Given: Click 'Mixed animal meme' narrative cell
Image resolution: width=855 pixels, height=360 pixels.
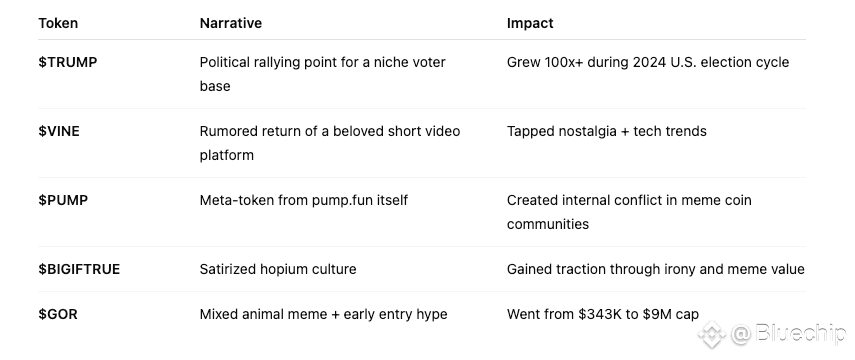Looking at the screenshot, I should pyautogui.click(x=323, y=315).
